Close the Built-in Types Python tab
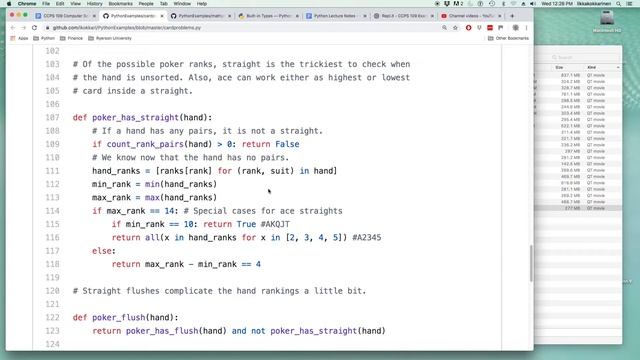640x360 pixels. pos(297,16)
